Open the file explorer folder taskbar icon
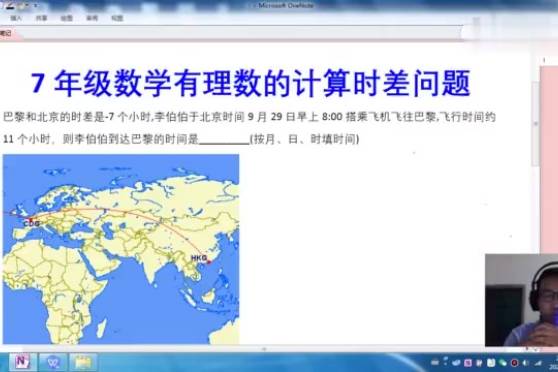The width and height of the screenshot is (558, 372). point(83,362)
